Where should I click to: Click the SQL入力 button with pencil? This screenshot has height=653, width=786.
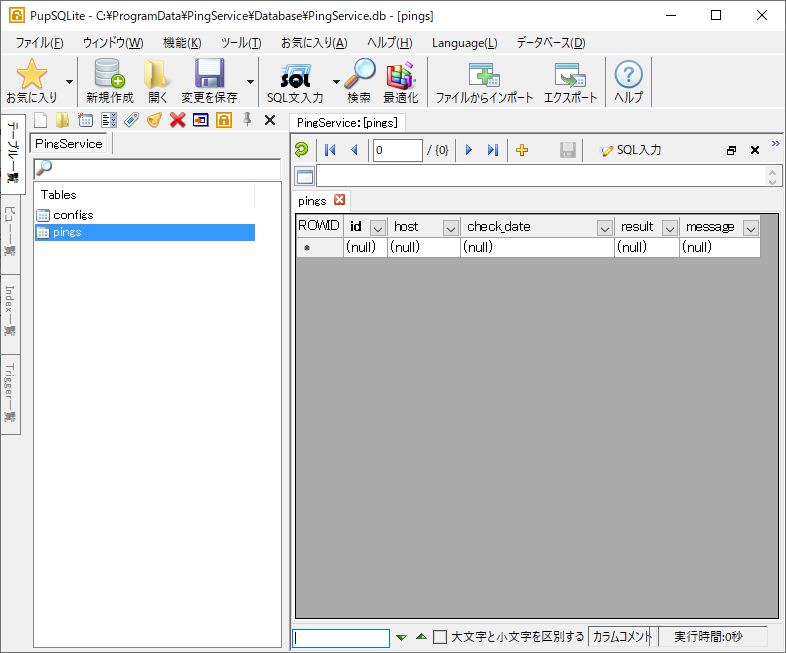point(630,150)
